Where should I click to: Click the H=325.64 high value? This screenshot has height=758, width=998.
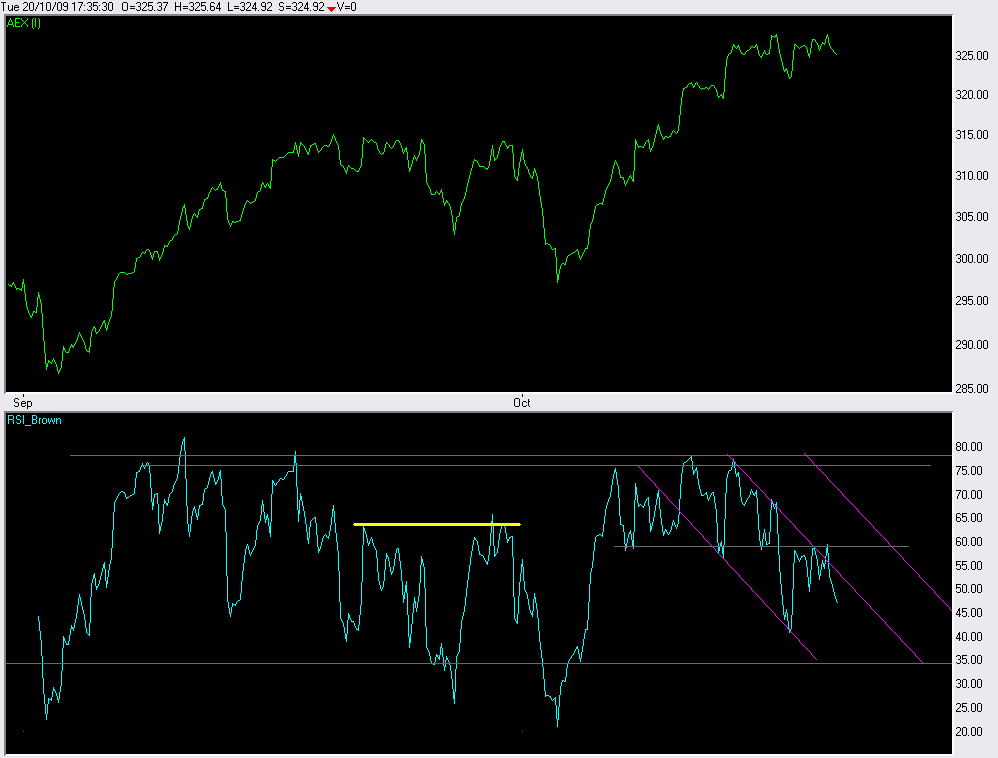208,7
